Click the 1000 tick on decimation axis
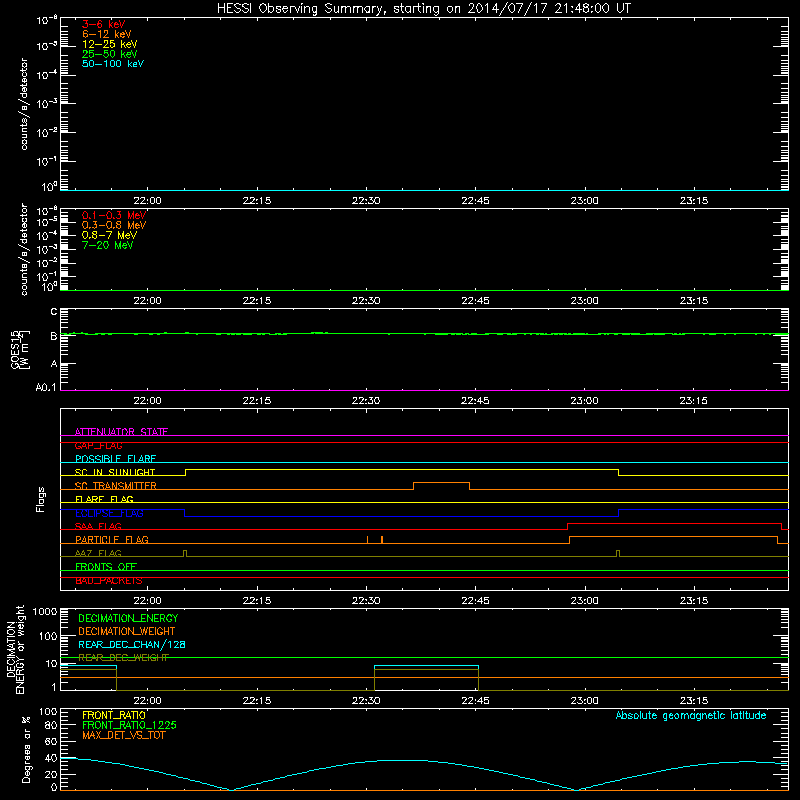 (x=45, y=612)
